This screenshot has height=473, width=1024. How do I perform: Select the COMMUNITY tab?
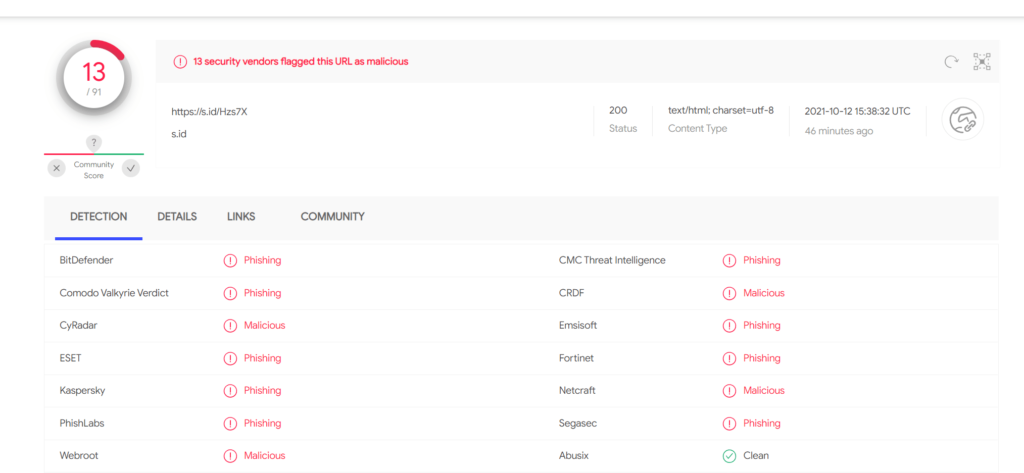[332, 217]
